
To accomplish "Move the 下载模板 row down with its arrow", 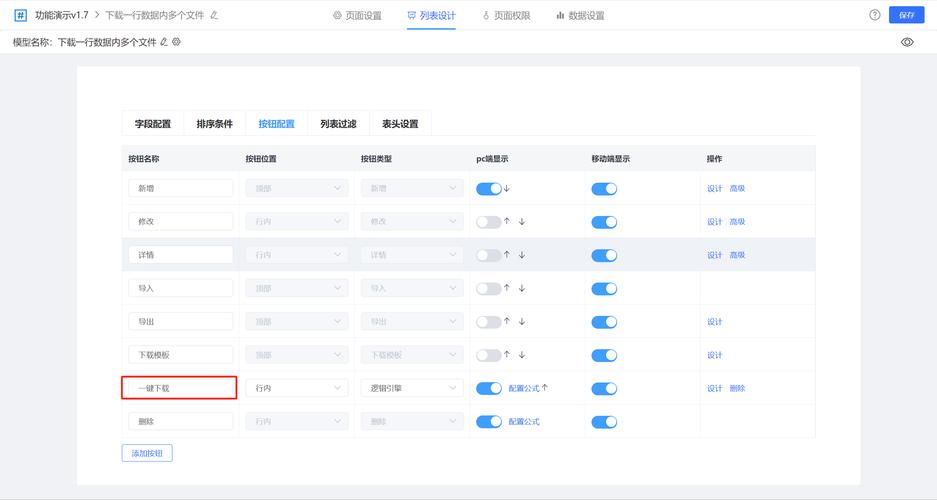I will pyautogui.click(x=522, y=355).
